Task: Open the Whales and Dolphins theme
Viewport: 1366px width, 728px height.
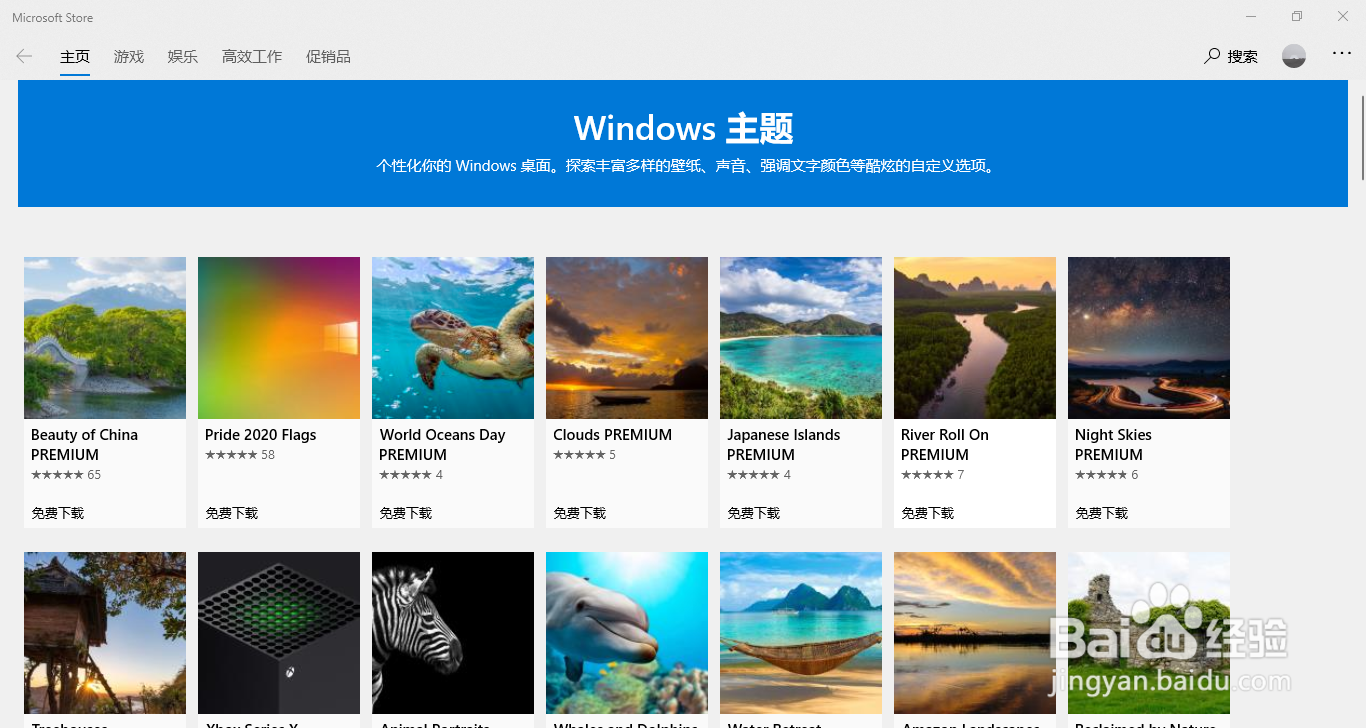Action: click(x=626, y=632)
